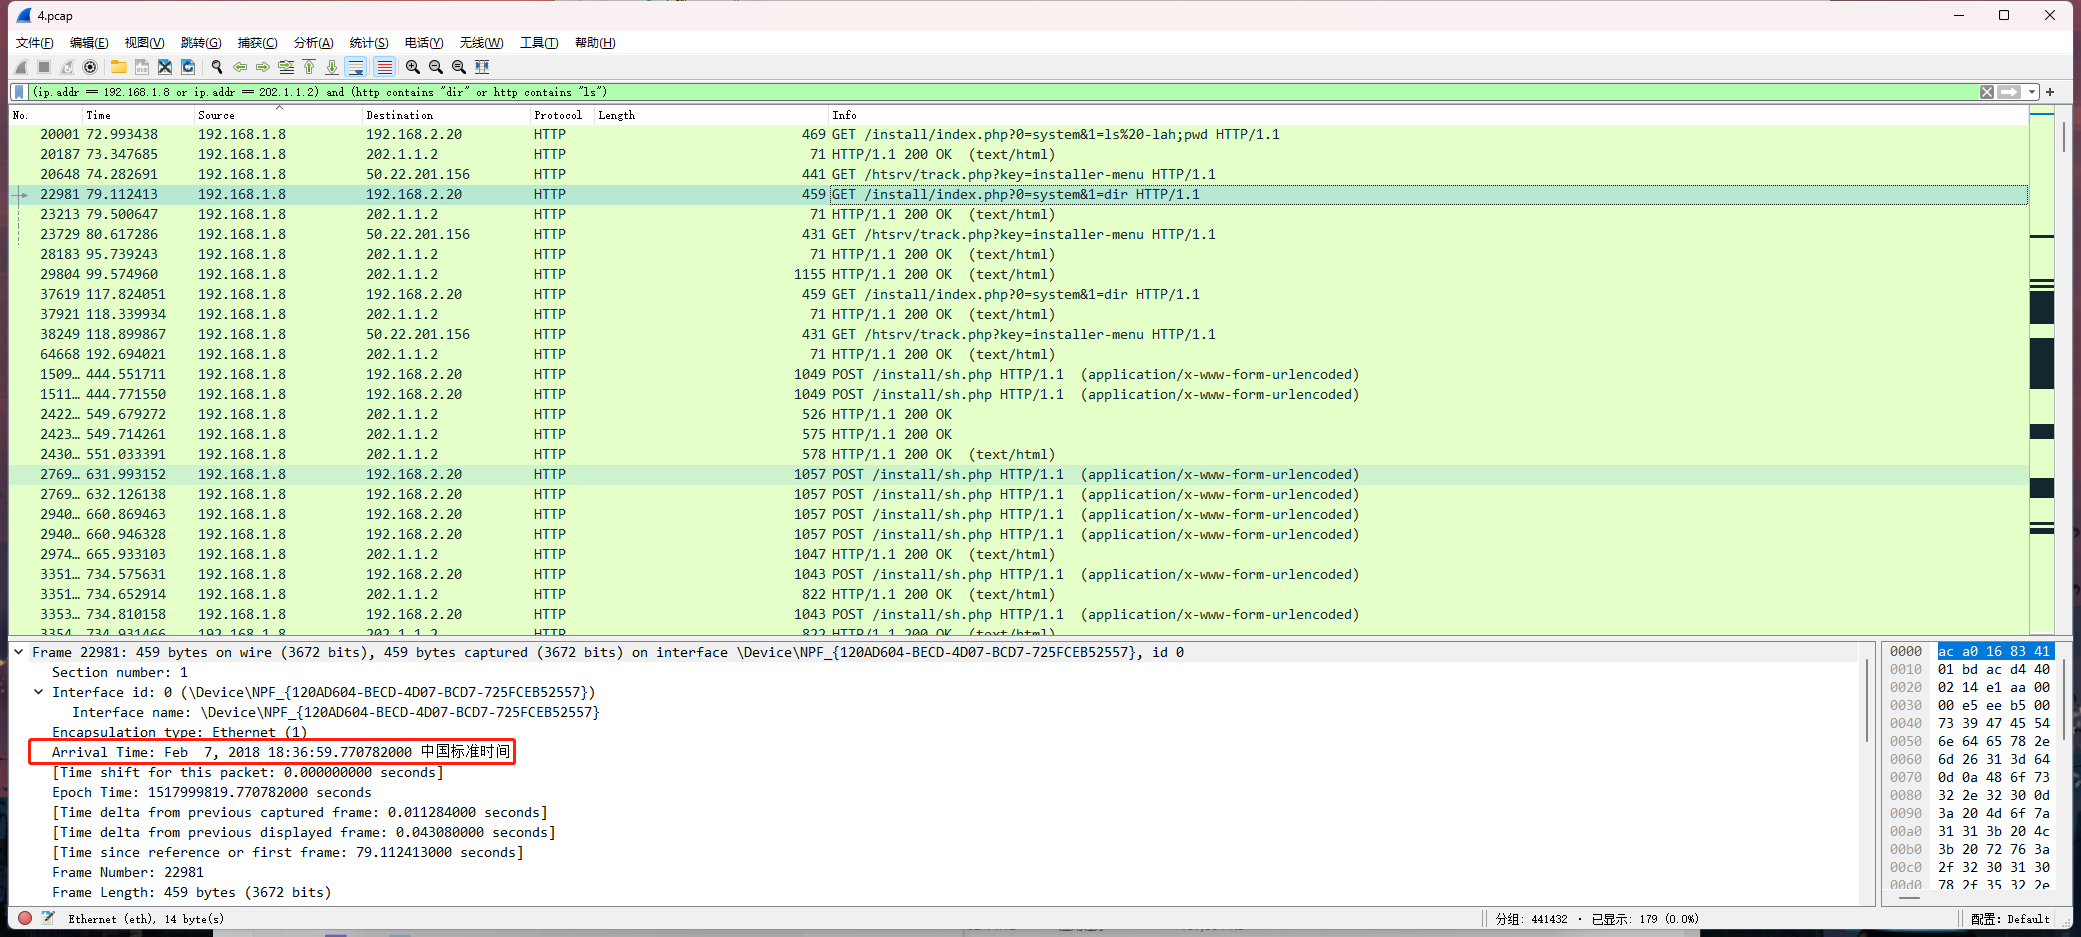Sort packets by the Time column header

[139, 115]
